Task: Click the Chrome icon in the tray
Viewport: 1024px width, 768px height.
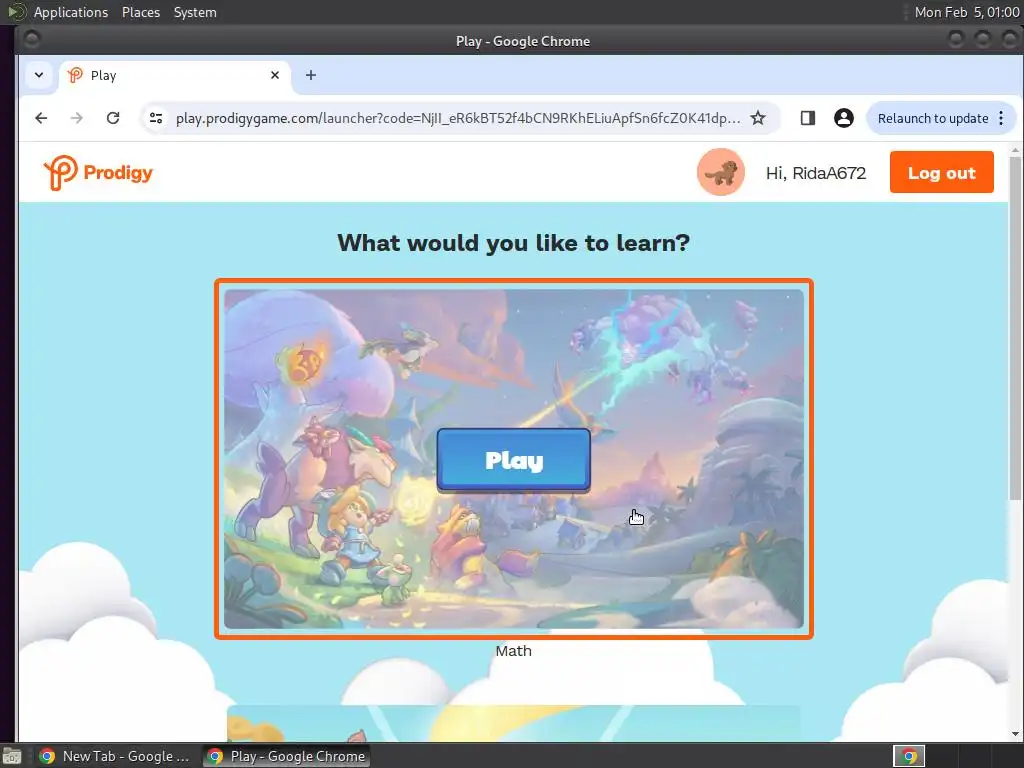Action: tap(909, 756)
